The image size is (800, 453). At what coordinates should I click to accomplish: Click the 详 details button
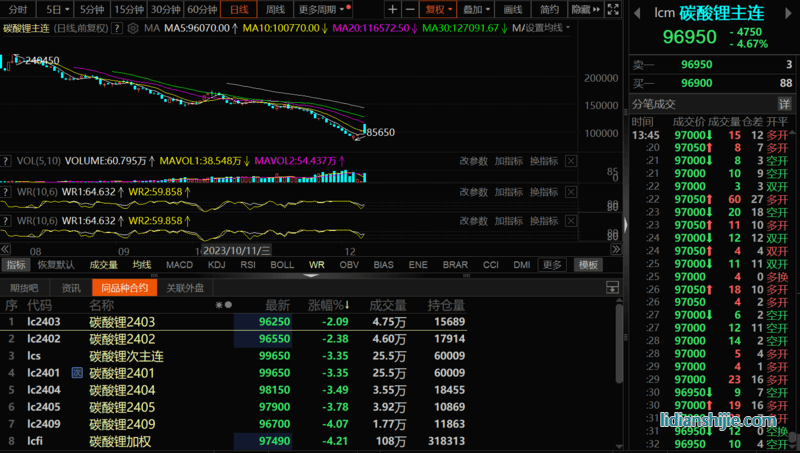pyautogui.click(x=784, y=104)
